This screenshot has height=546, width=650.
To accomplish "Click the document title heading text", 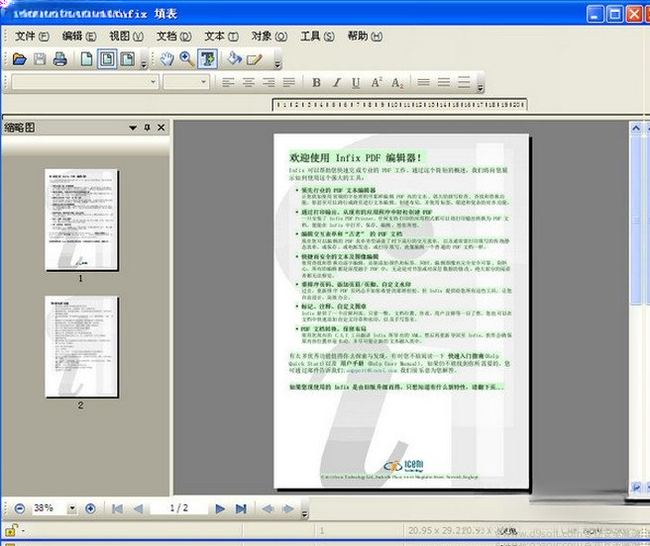I will [356, 158].
